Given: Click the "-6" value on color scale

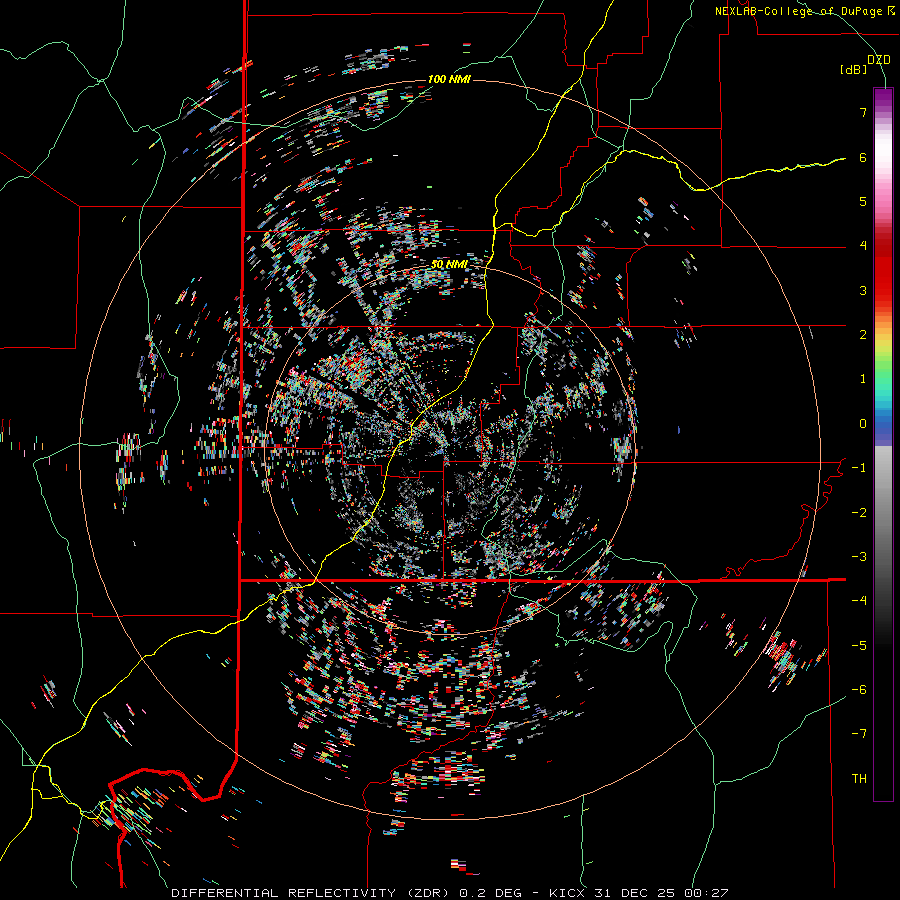Looking at the screenshot, I should pyautogui.click(x=859, y=690).
